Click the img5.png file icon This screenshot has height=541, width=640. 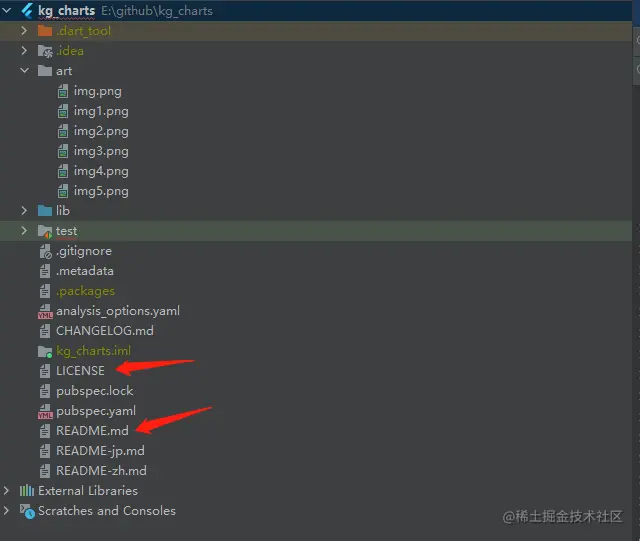[63, 191]
